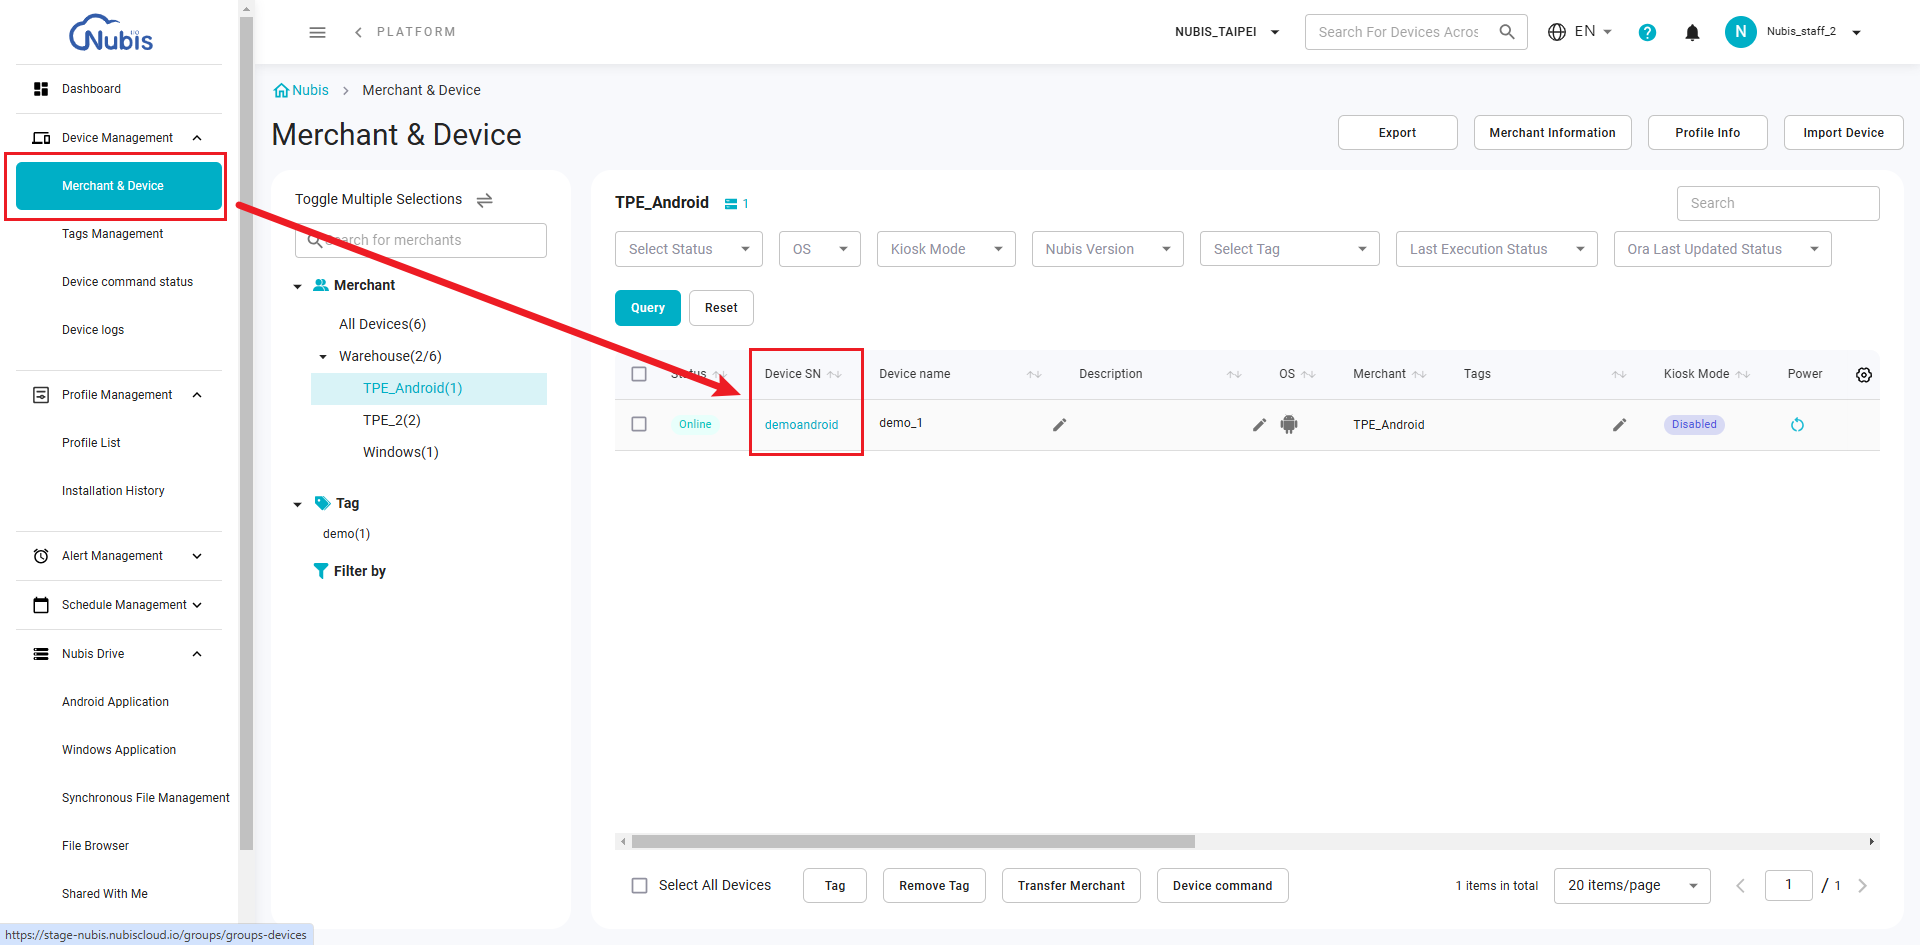The height and width of the screenshot is (945, 1920).
Task: Focus the Search for merchants field
Action: click(x=421, y=240)
